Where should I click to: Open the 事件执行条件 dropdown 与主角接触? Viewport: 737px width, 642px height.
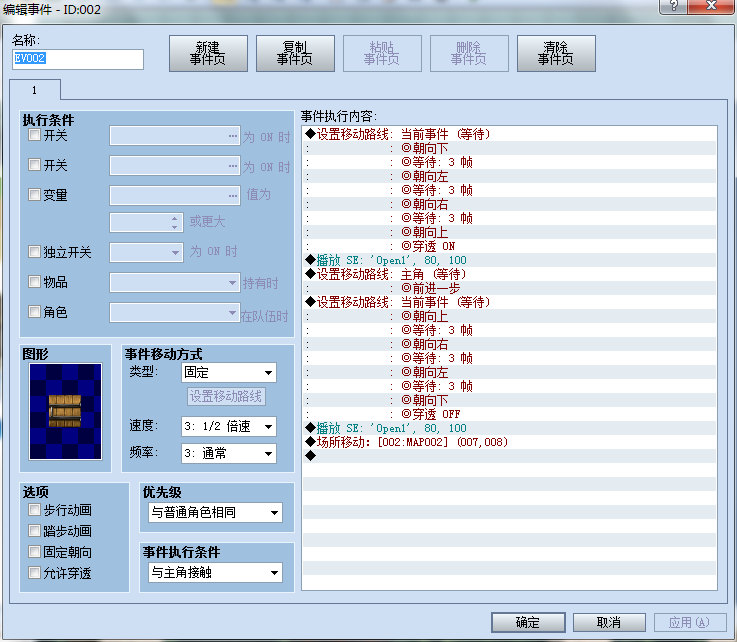coord(216,572)
